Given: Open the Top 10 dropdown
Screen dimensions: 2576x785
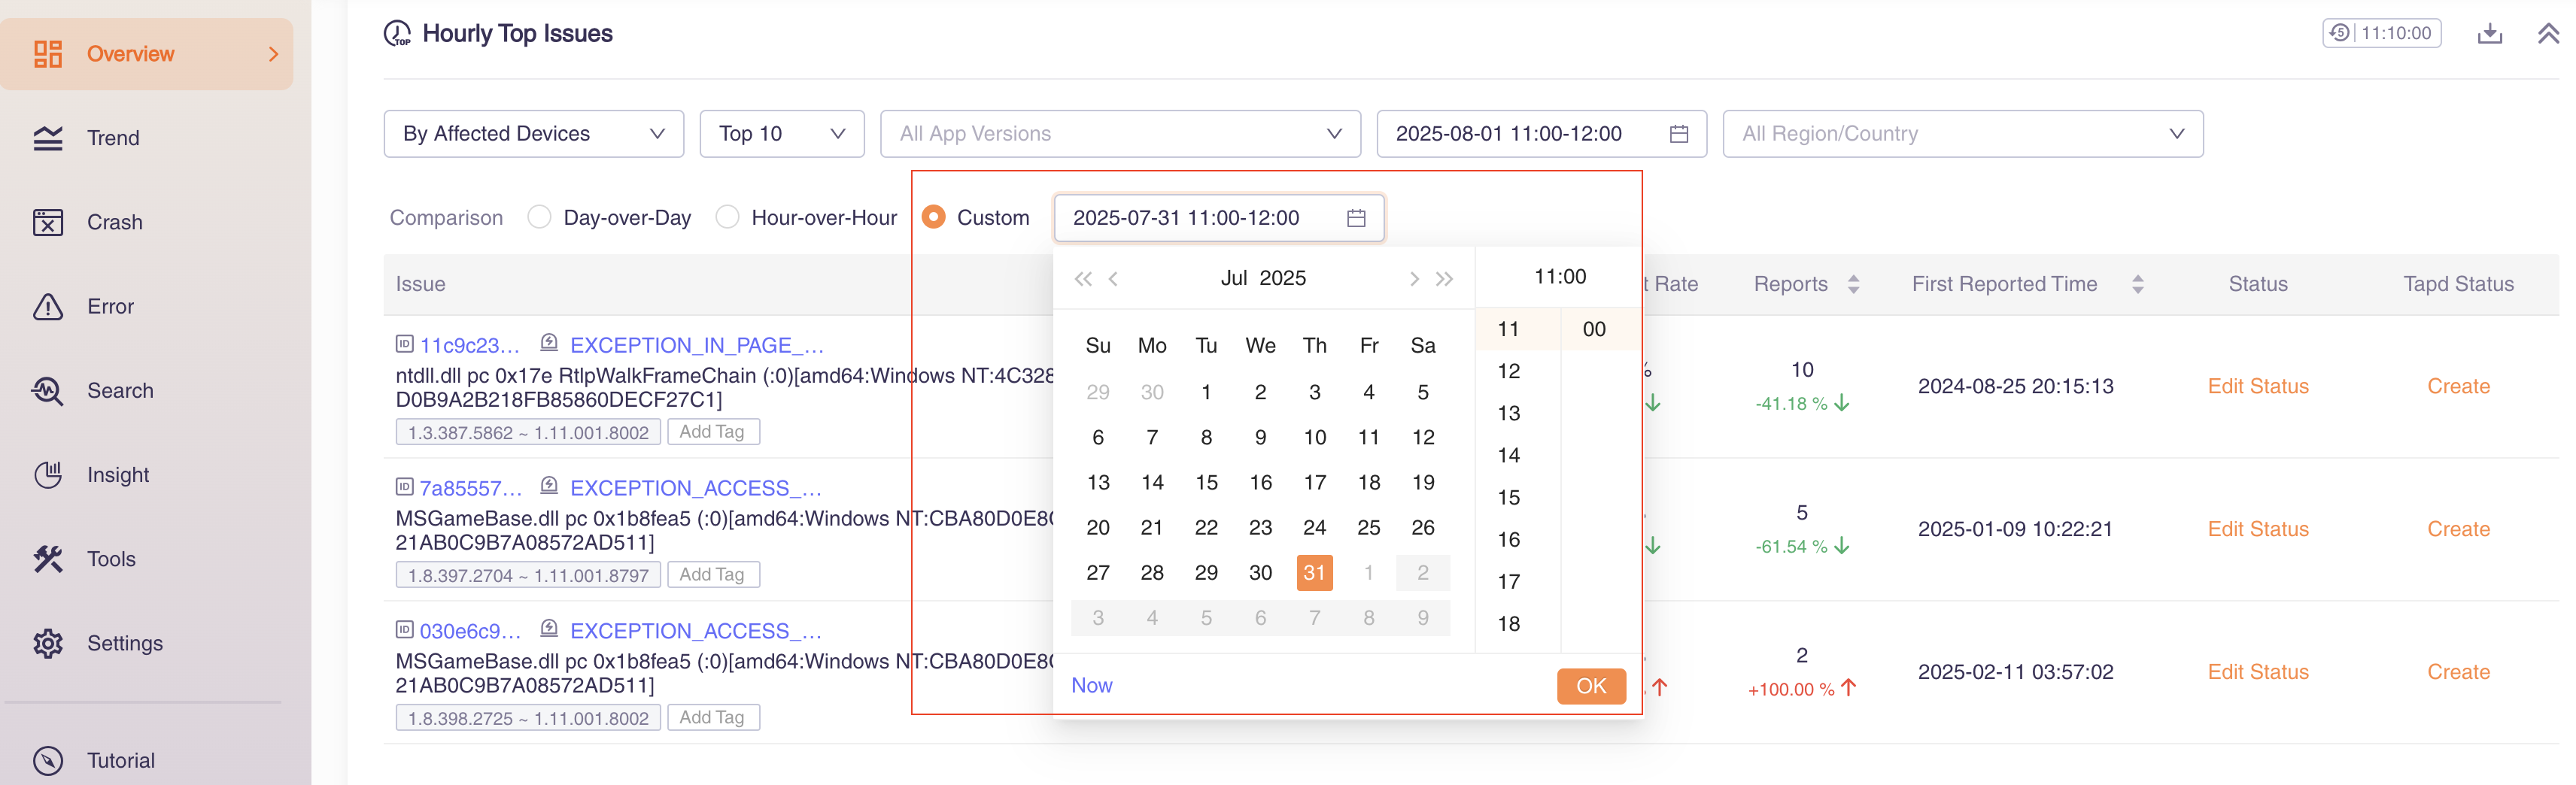Looking at the screenshot, I should (x=781, y=134).
